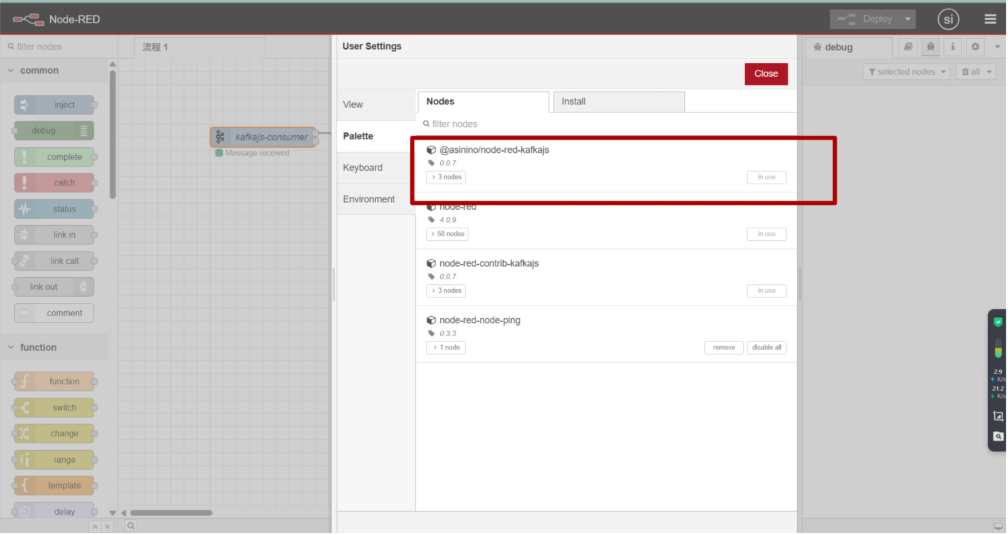Screen dimensions: 1008x535
Task: Click the canvas search magnifier icon
Action: [x=131, y=525]
